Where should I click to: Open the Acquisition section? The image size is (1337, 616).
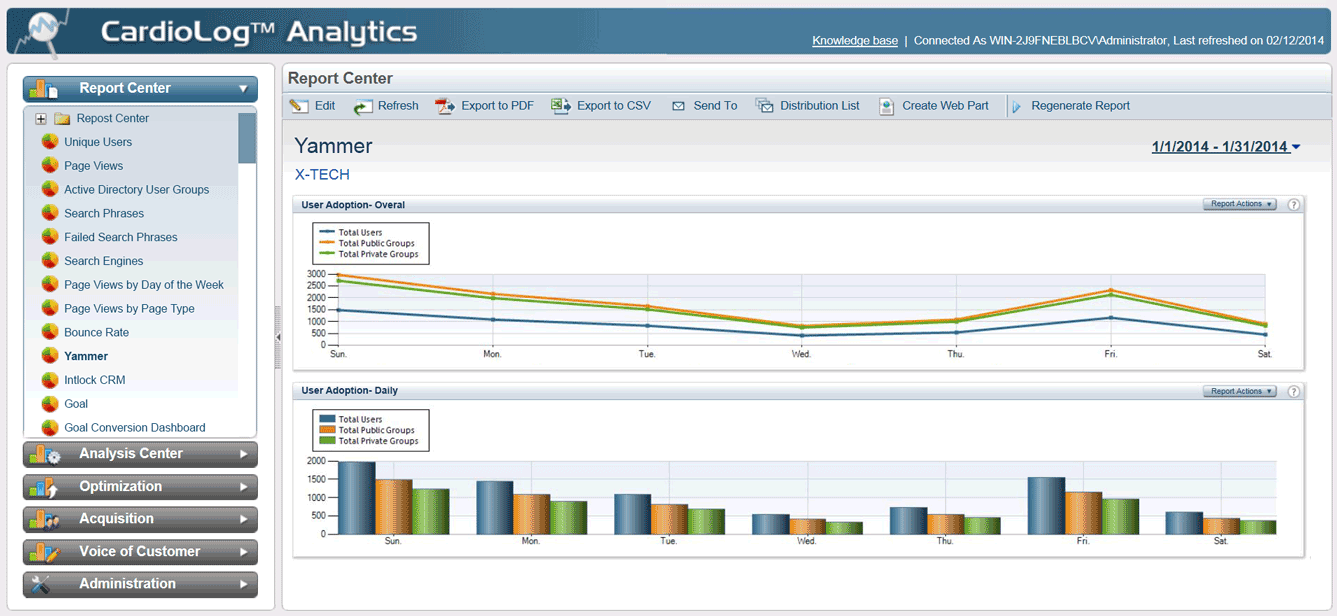(140, 519)
